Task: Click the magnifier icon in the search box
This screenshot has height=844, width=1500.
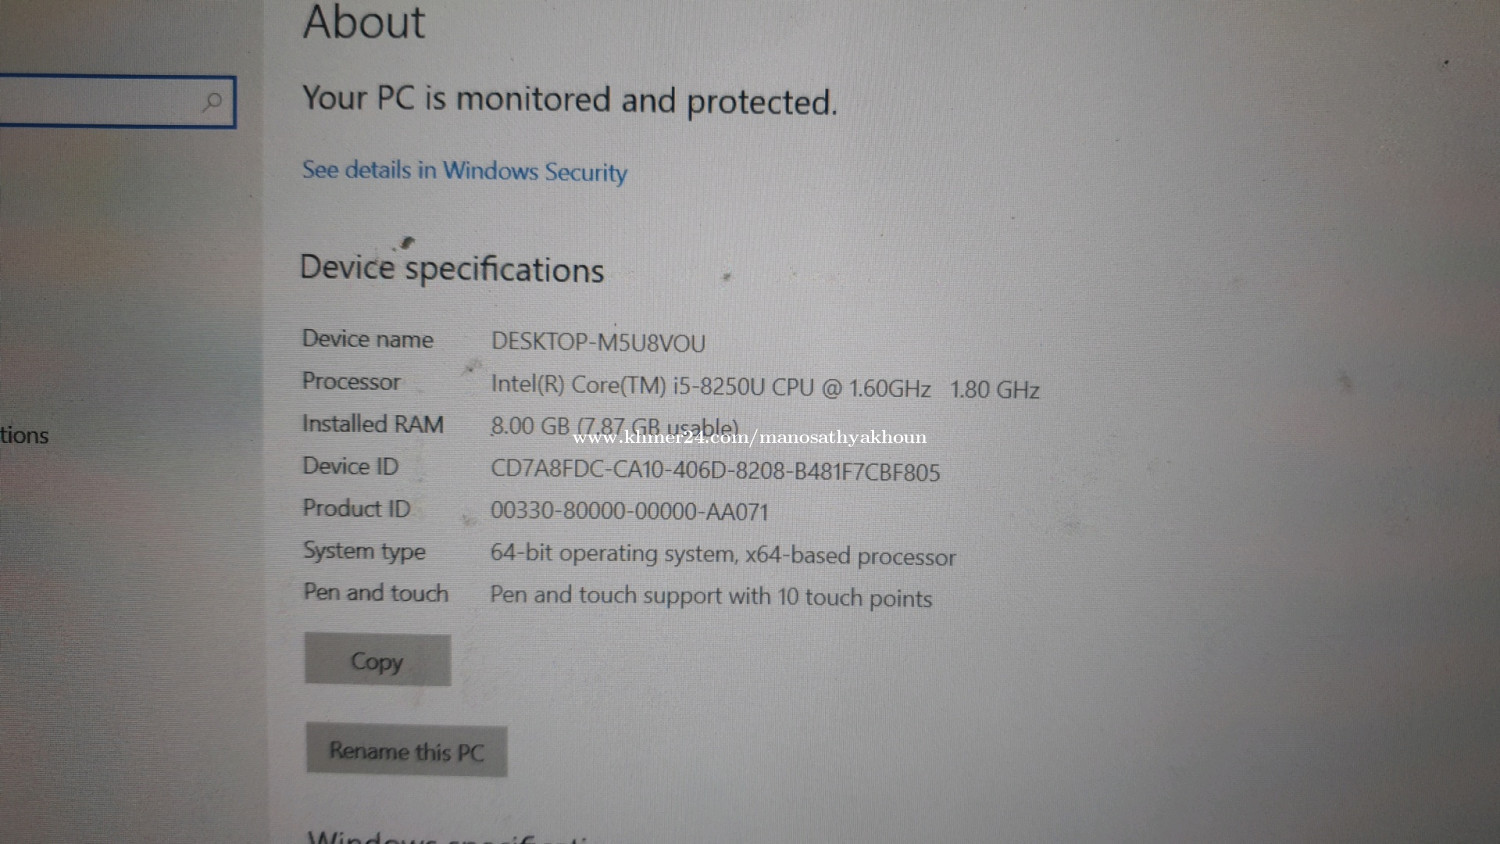Action: (x=212, y=101)
